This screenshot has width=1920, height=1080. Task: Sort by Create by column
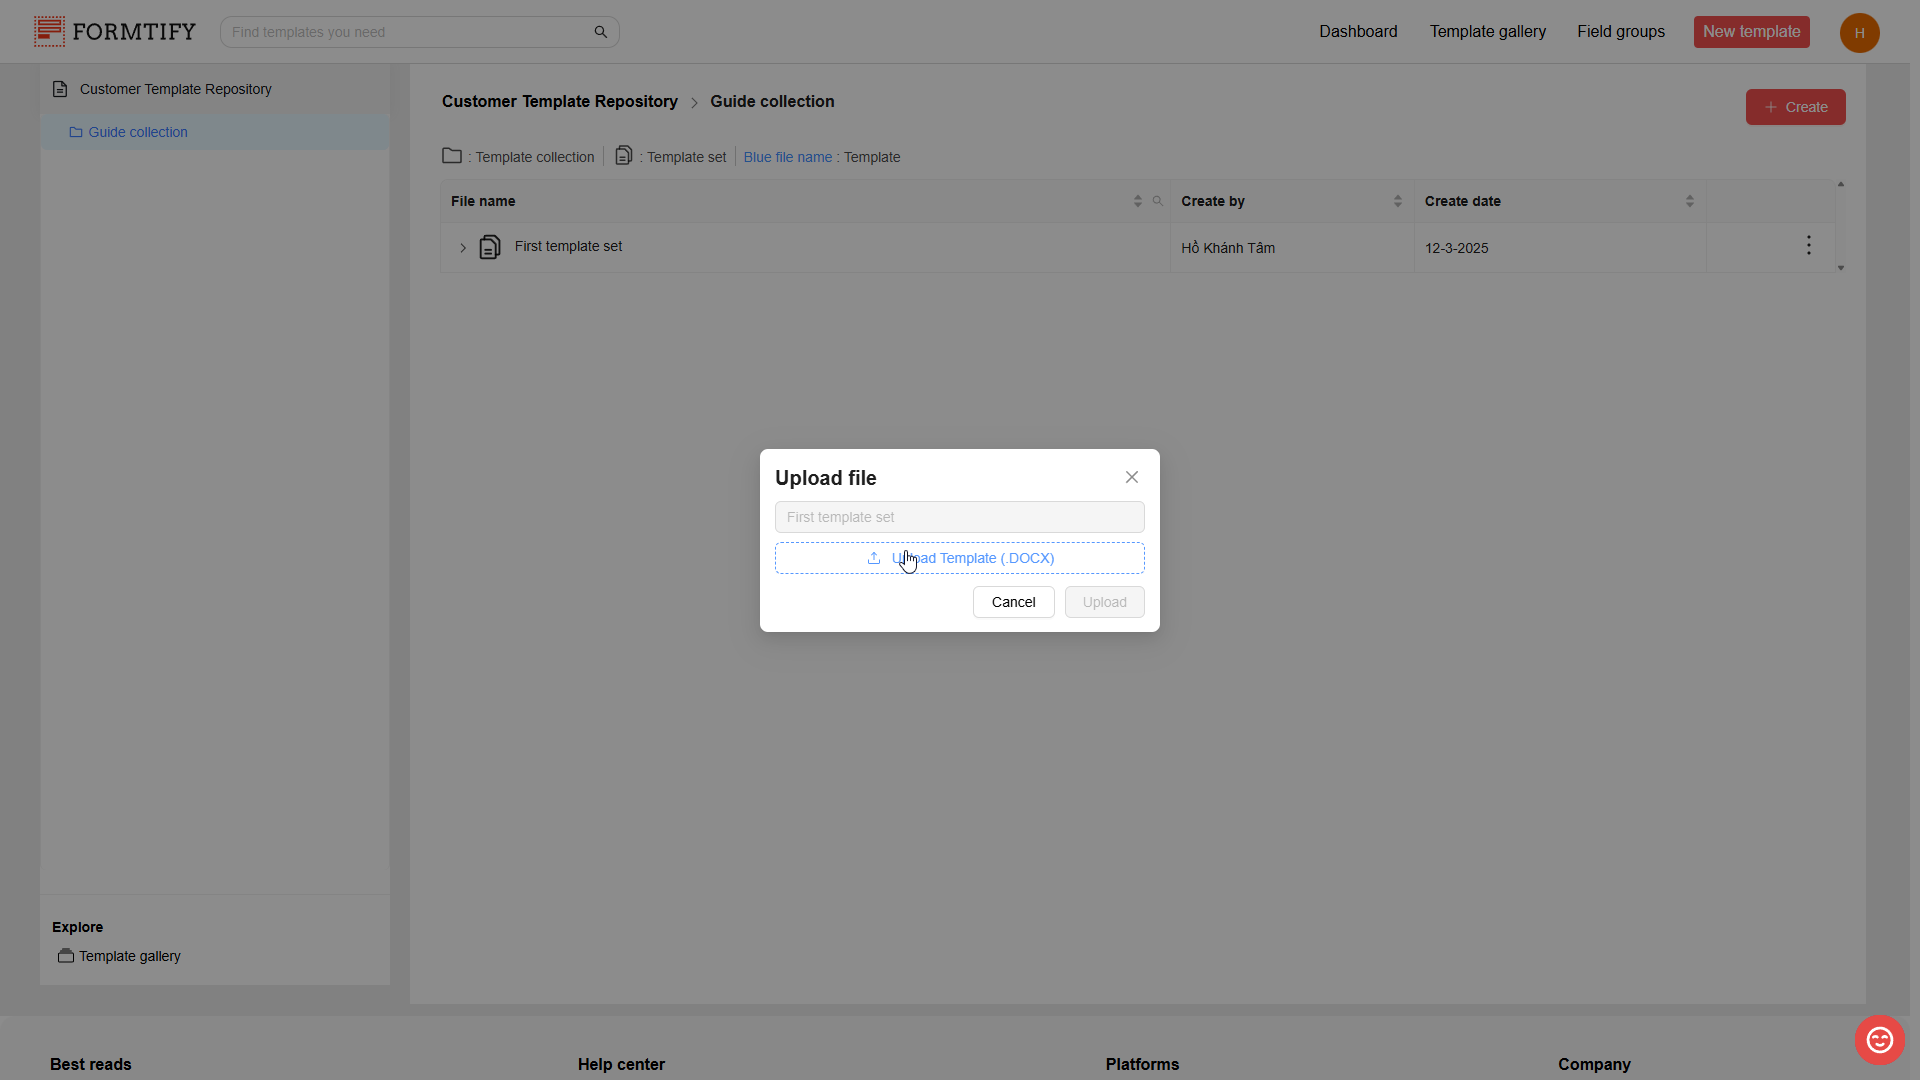[x=1397, y=201]
